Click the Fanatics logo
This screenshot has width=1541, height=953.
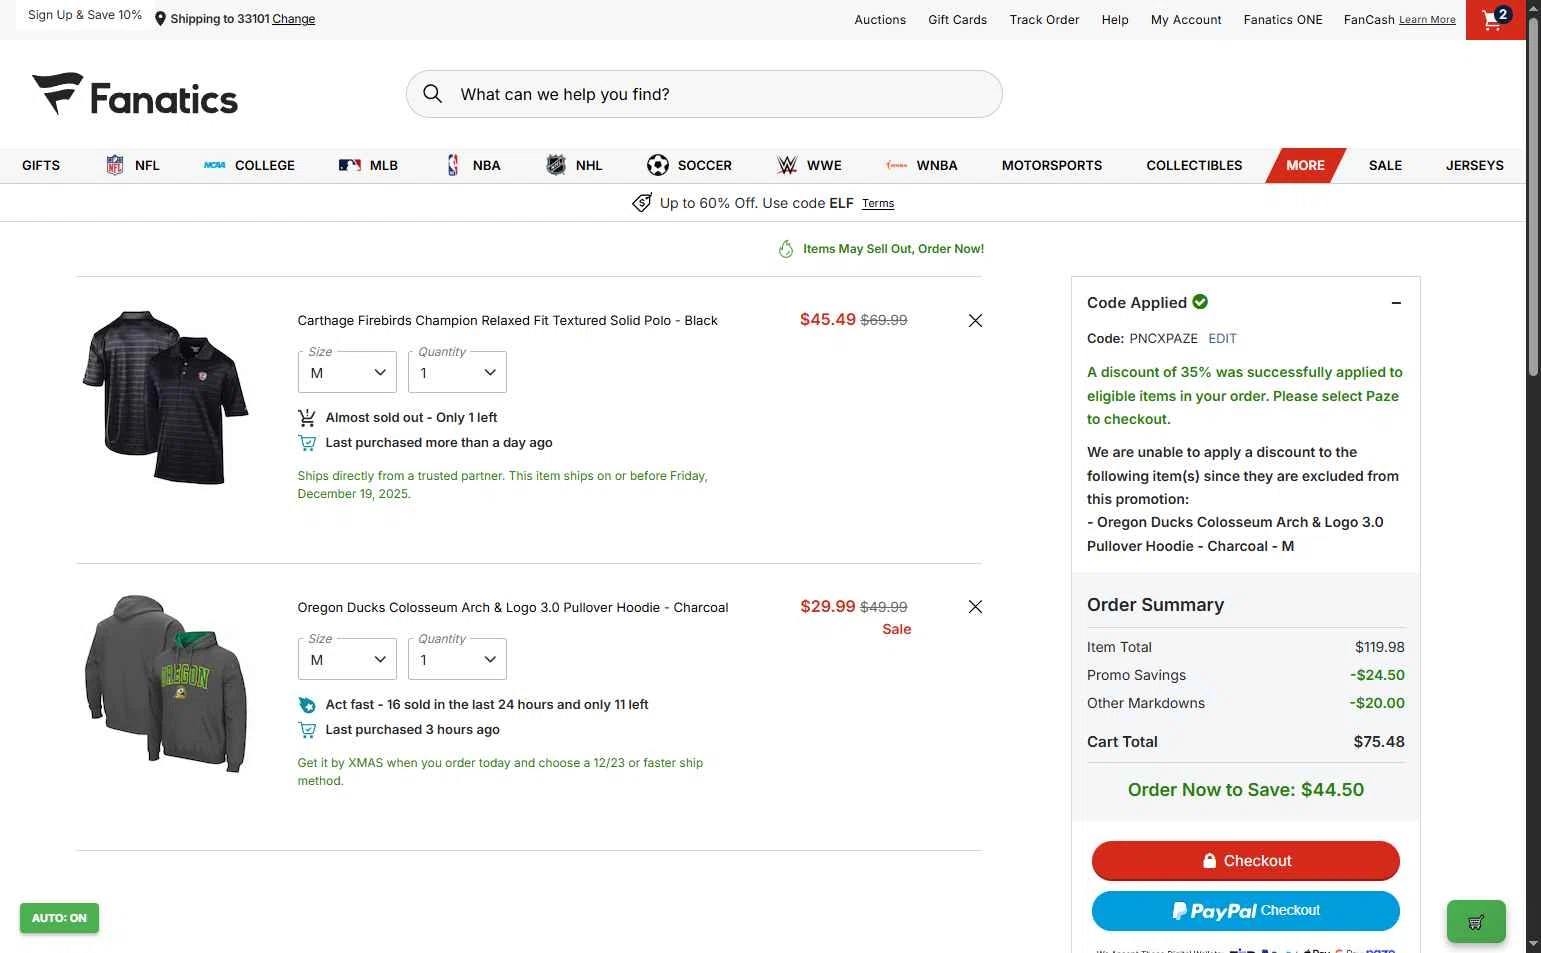[x=135, y=95]
